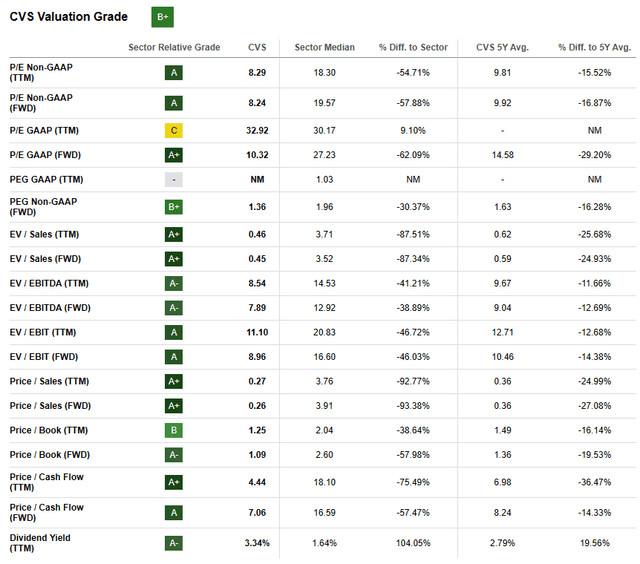Click the A+ grade badge for Price / Sales (TTM)
The width and height of the screenshot is (640, 564).
click(x=174, y=382)
